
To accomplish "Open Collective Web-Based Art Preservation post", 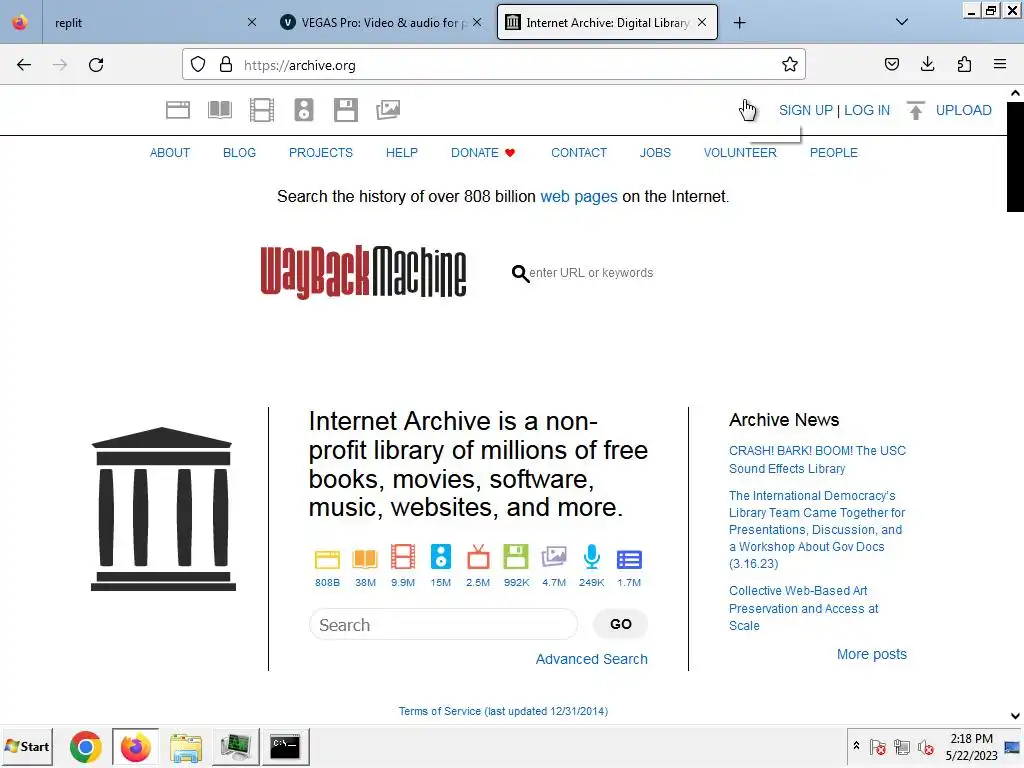I will pos(803,608).
